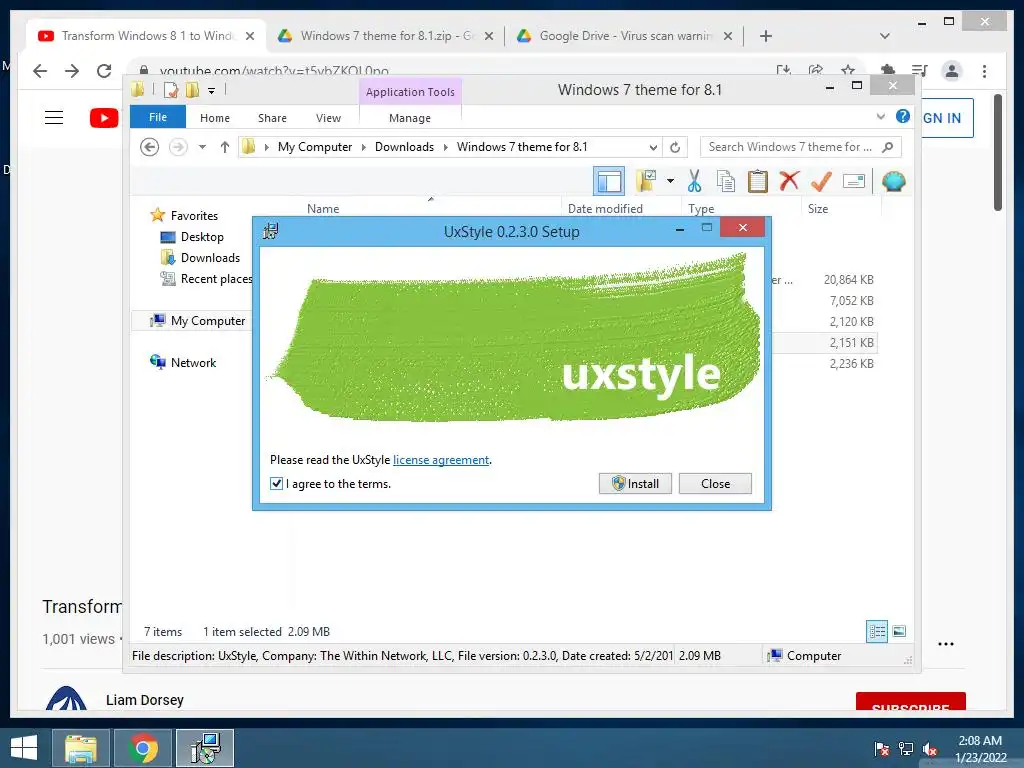
Task: Open the Quick Access Toolbar customize dropdown
Action: [x=212, y=91]
